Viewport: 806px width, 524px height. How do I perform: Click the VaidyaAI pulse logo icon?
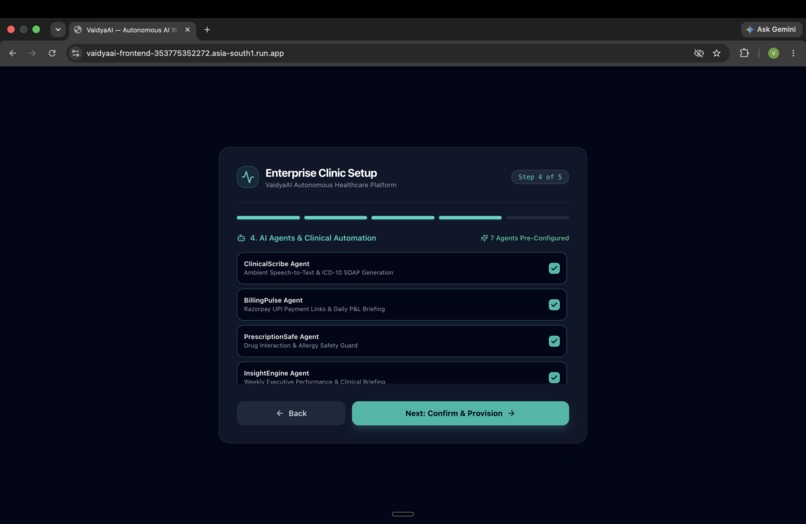[248, 177]
